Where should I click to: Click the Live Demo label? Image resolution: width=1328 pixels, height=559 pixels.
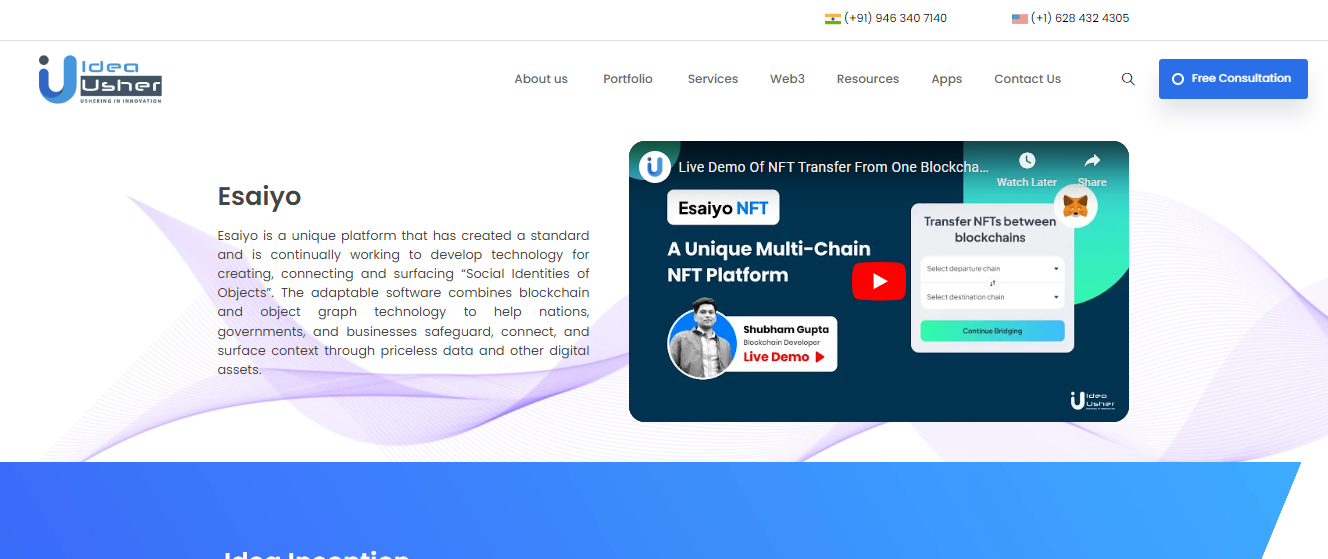784,357
